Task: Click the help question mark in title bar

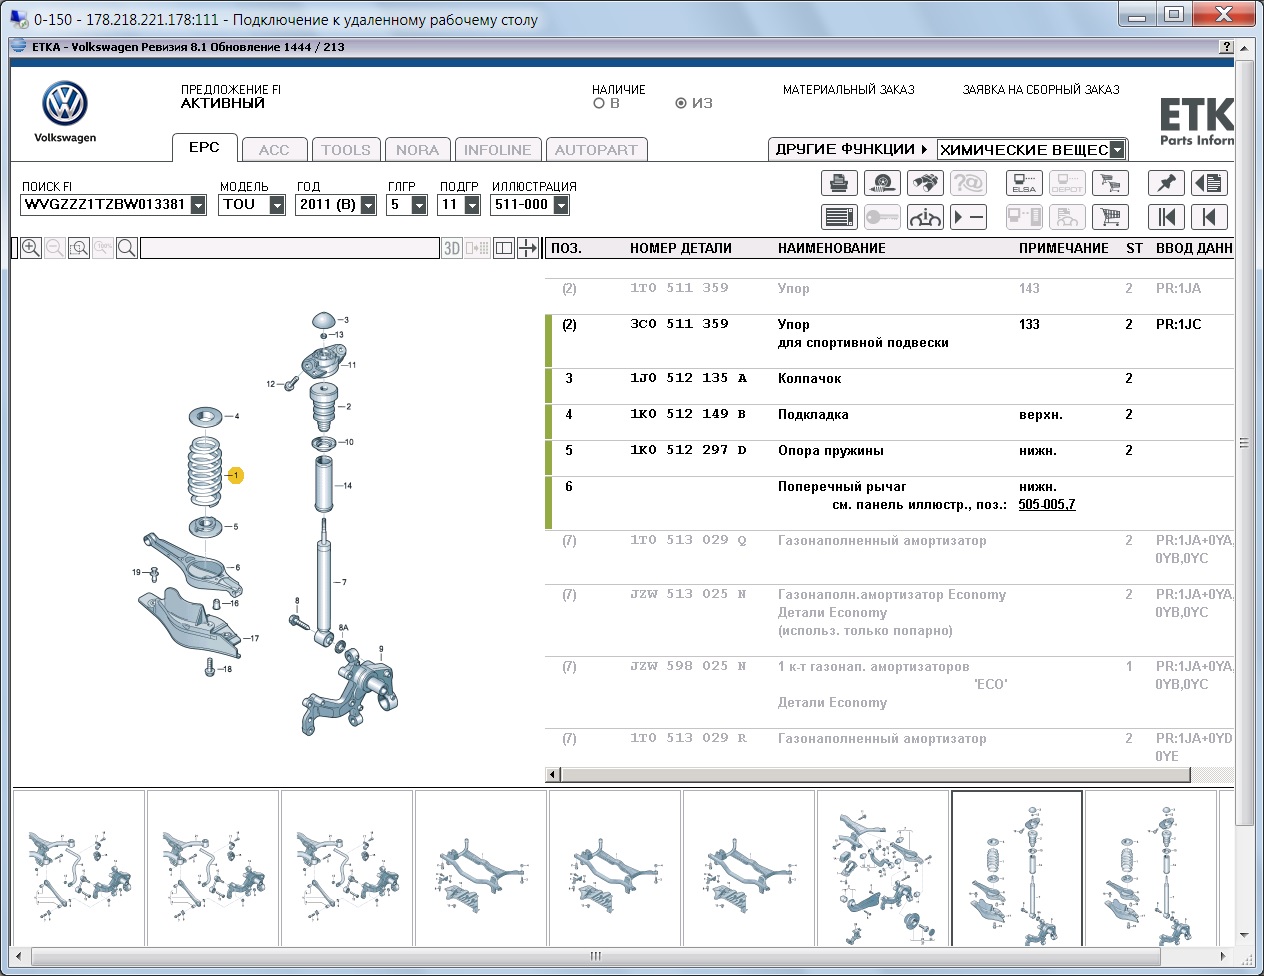Action: coord(1227,47)
